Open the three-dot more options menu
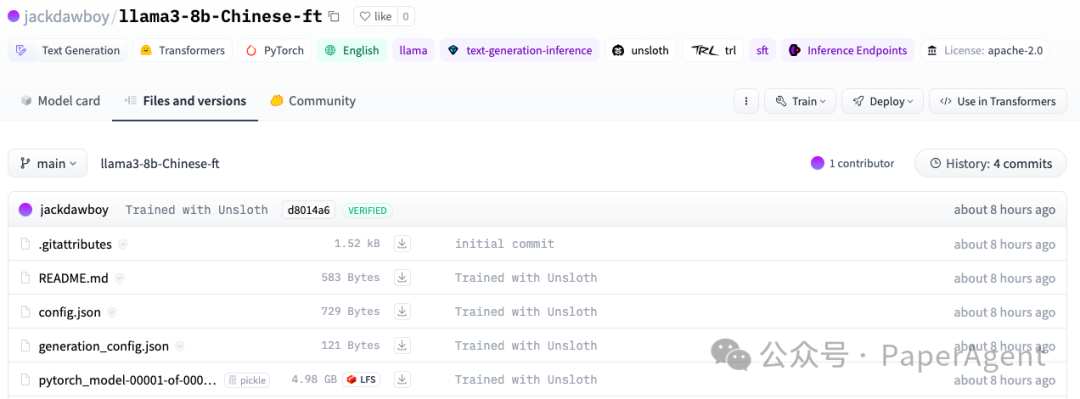The width and height of the screenshot is (1080, 399). (x=746, y=101)
